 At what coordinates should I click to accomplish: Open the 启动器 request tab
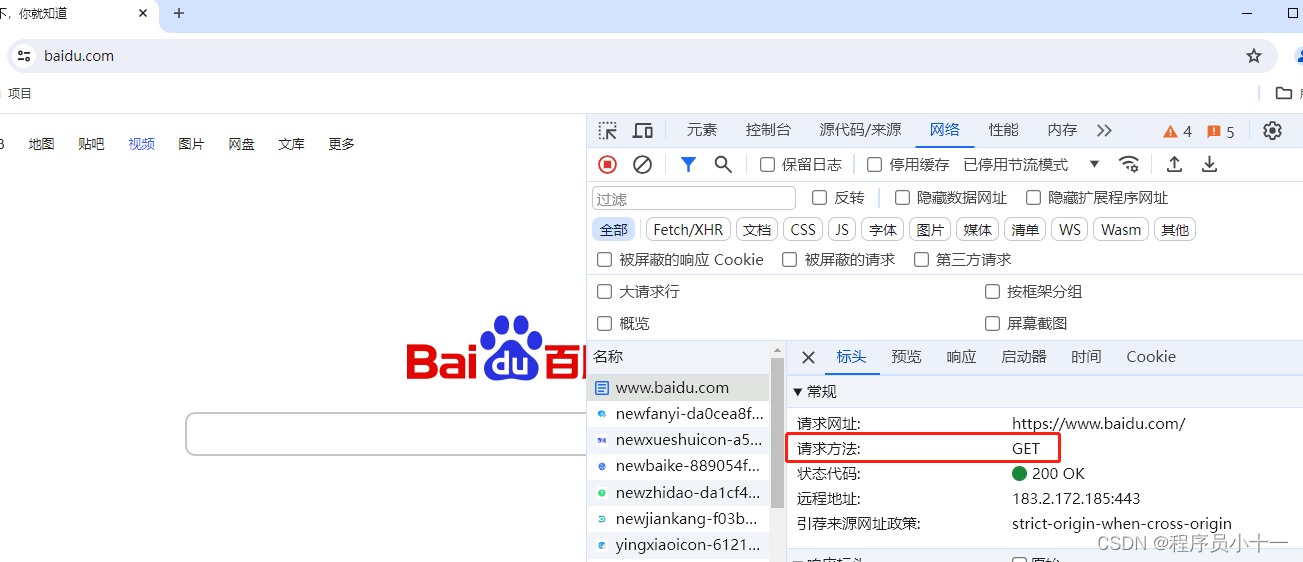1024,357
